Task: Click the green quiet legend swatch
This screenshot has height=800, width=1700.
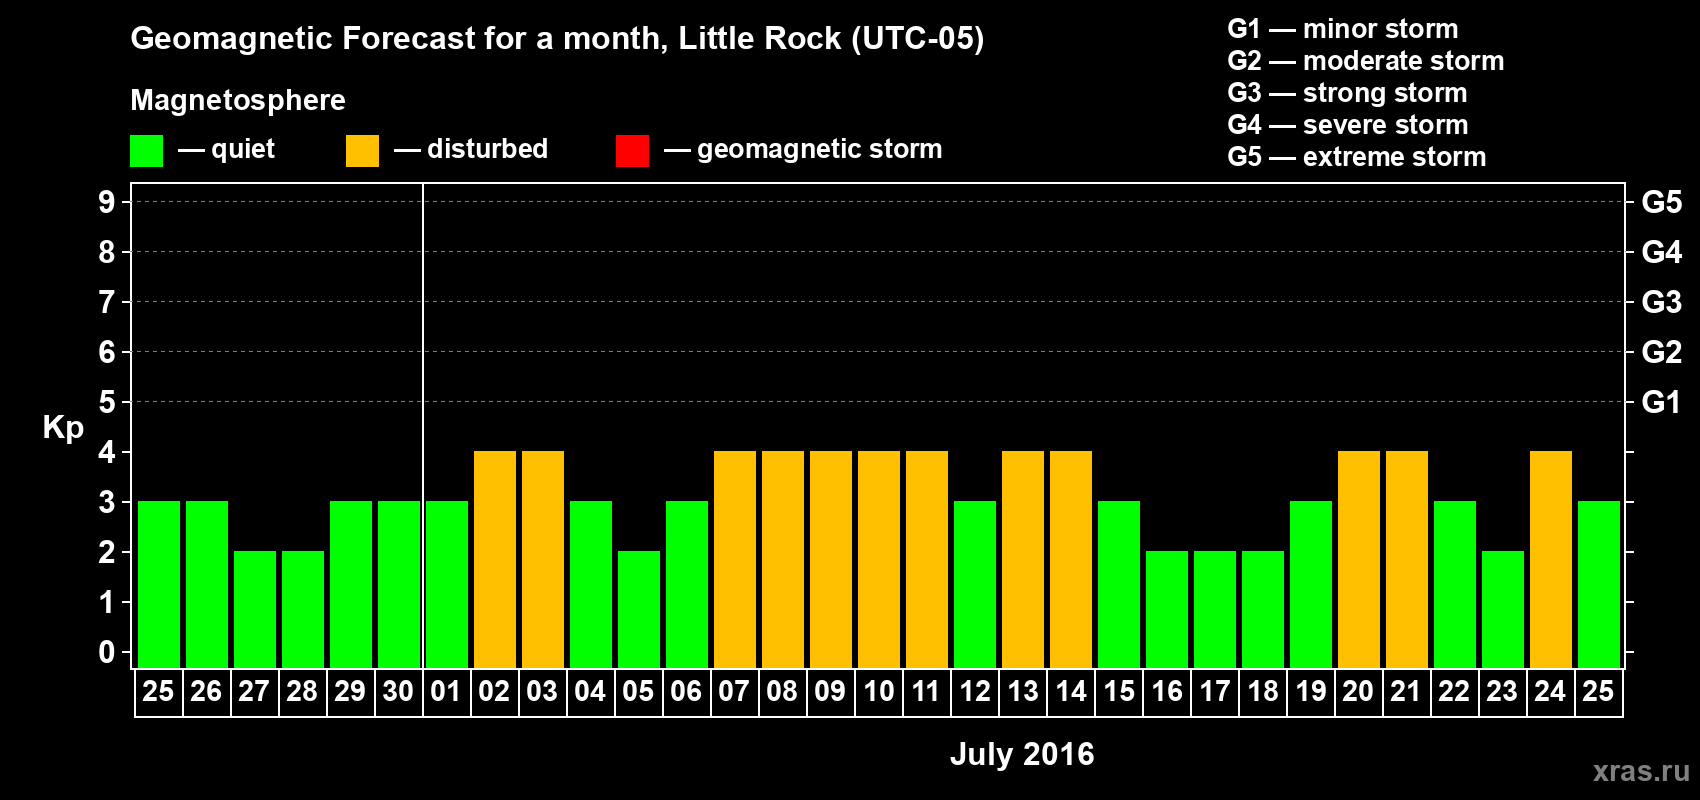Action: [x=146, y=151]
